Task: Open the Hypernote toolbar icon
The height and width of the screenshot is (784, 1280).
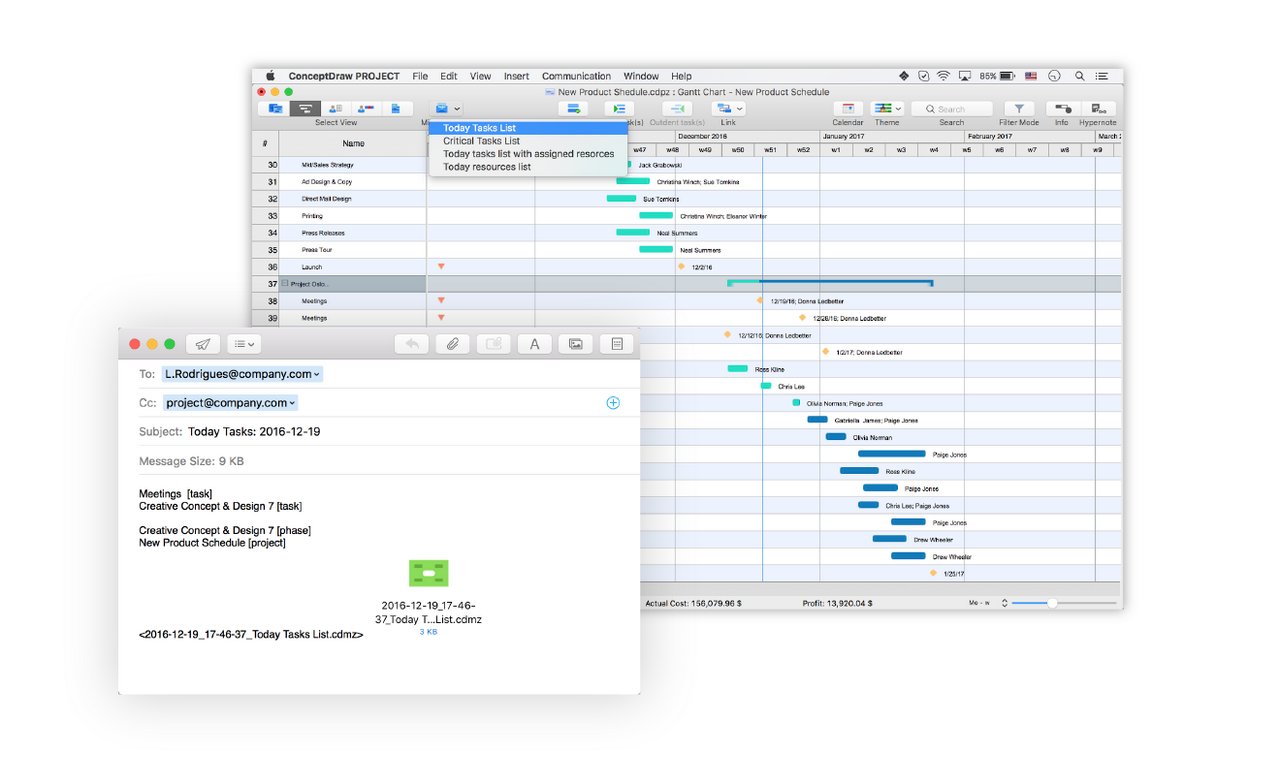Action: tap(1098, 109)
